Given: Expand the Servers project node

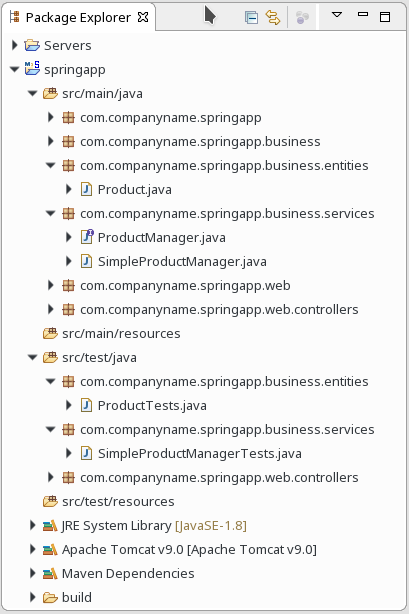Looking at the screenshot, I should coord(14,45).
